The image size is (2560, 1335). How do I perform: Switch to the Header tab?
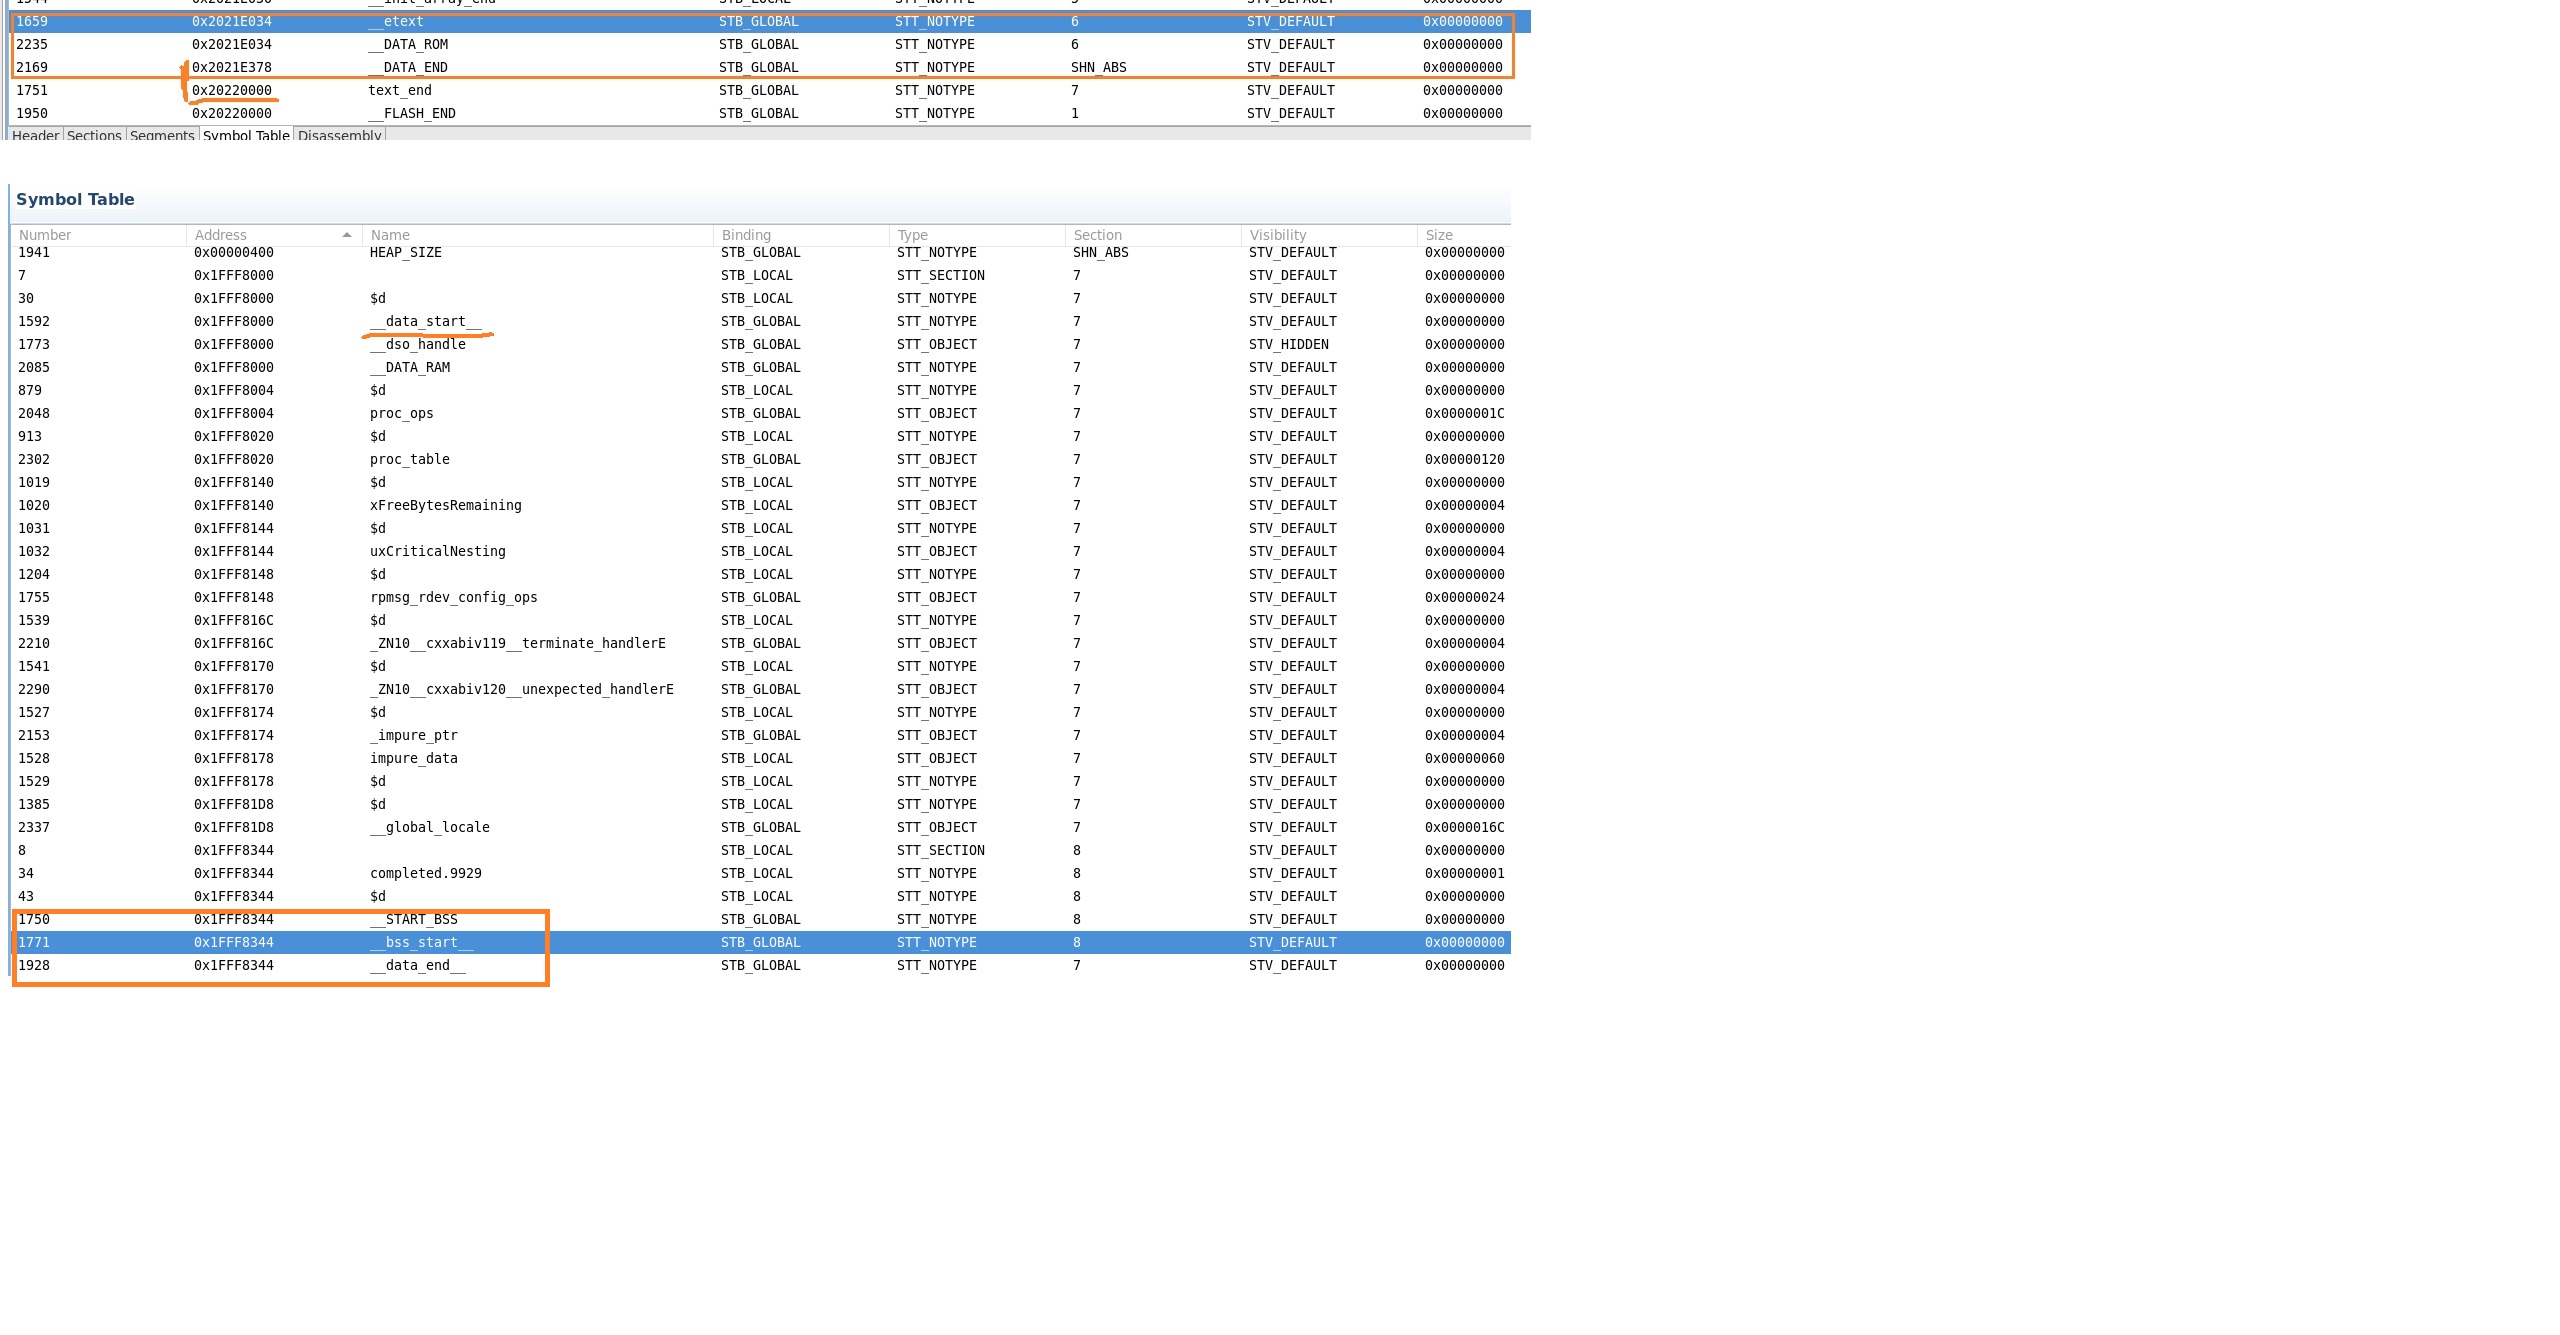pyautogui.click(x=36, y=135)
